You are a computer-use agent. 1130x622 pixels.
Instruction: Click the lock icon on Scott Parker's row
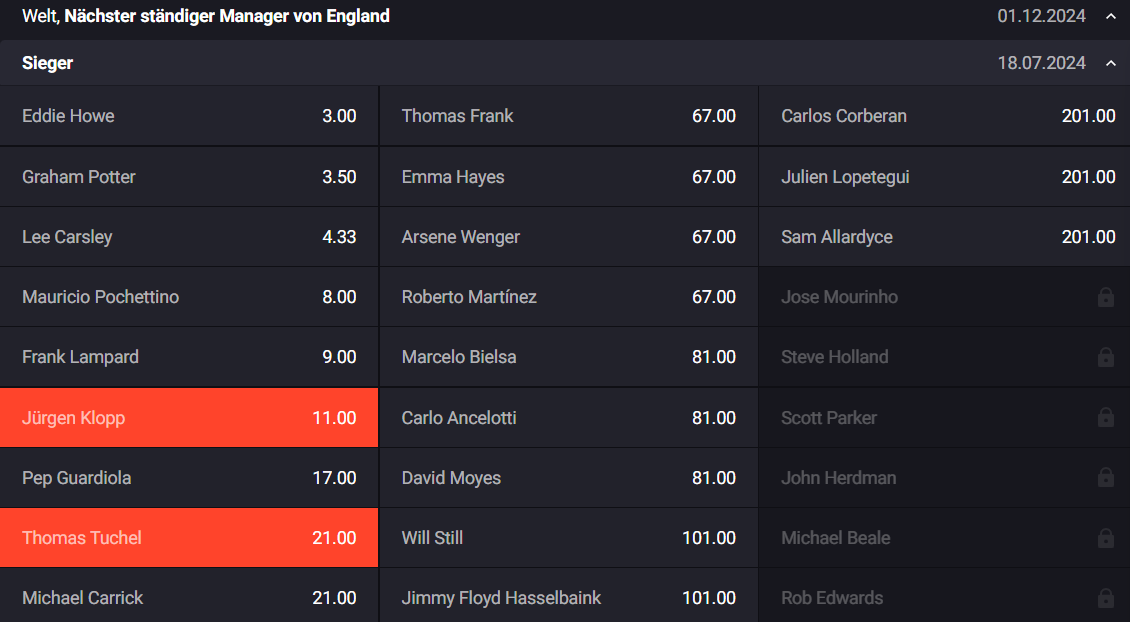pos(1106,417)
